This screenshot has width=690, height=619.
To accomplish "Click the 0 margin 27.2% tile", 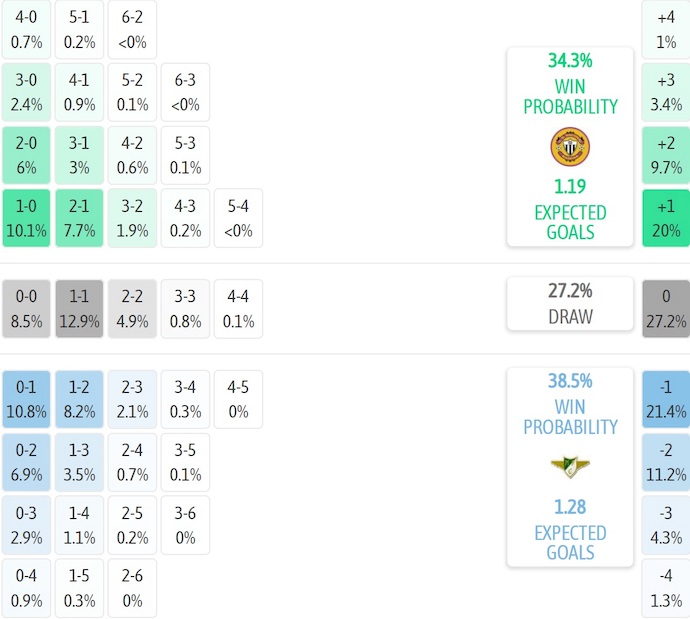I will (x=666, y=308).
